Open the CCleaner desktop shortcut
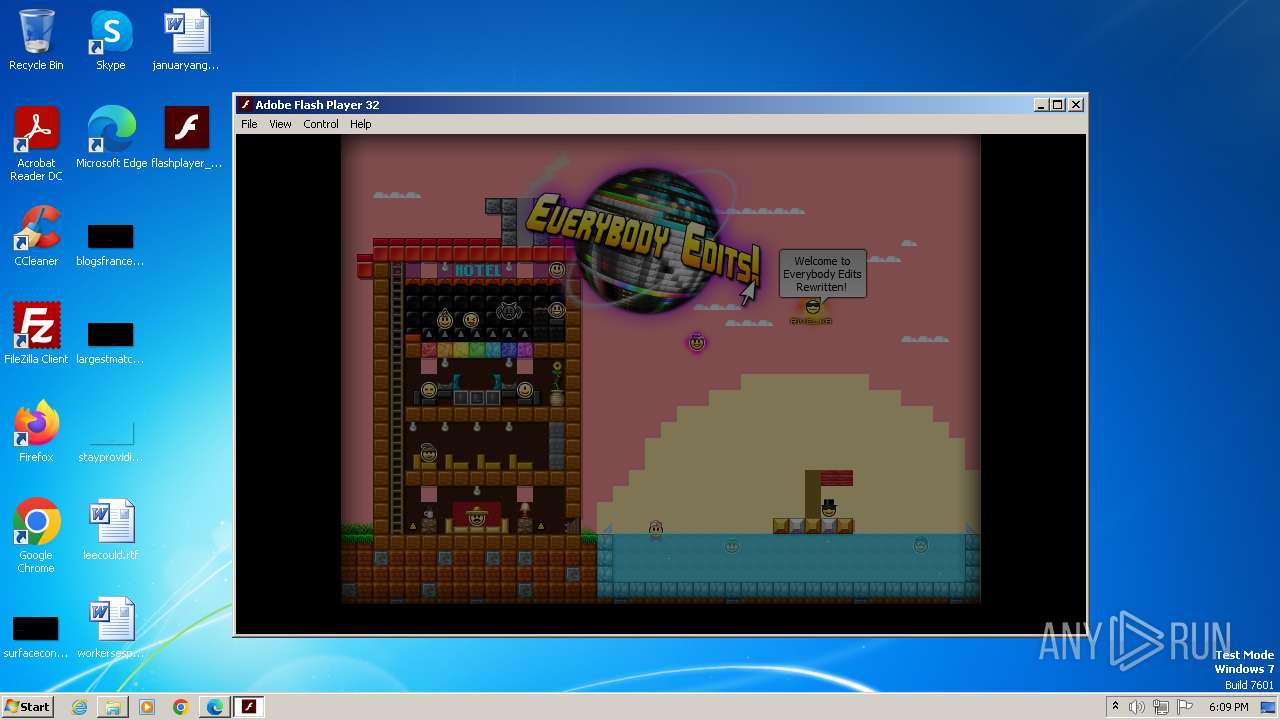 (36, 236)
